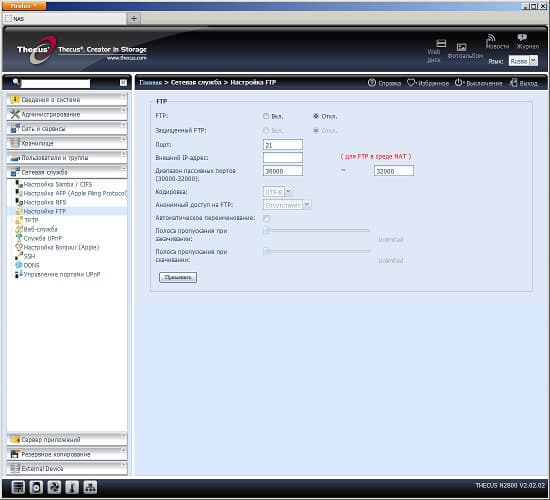Viewport: 550px width, 500px height.
Task: Expand Сеть и сервисы section
Action: [x=67, y=129]
